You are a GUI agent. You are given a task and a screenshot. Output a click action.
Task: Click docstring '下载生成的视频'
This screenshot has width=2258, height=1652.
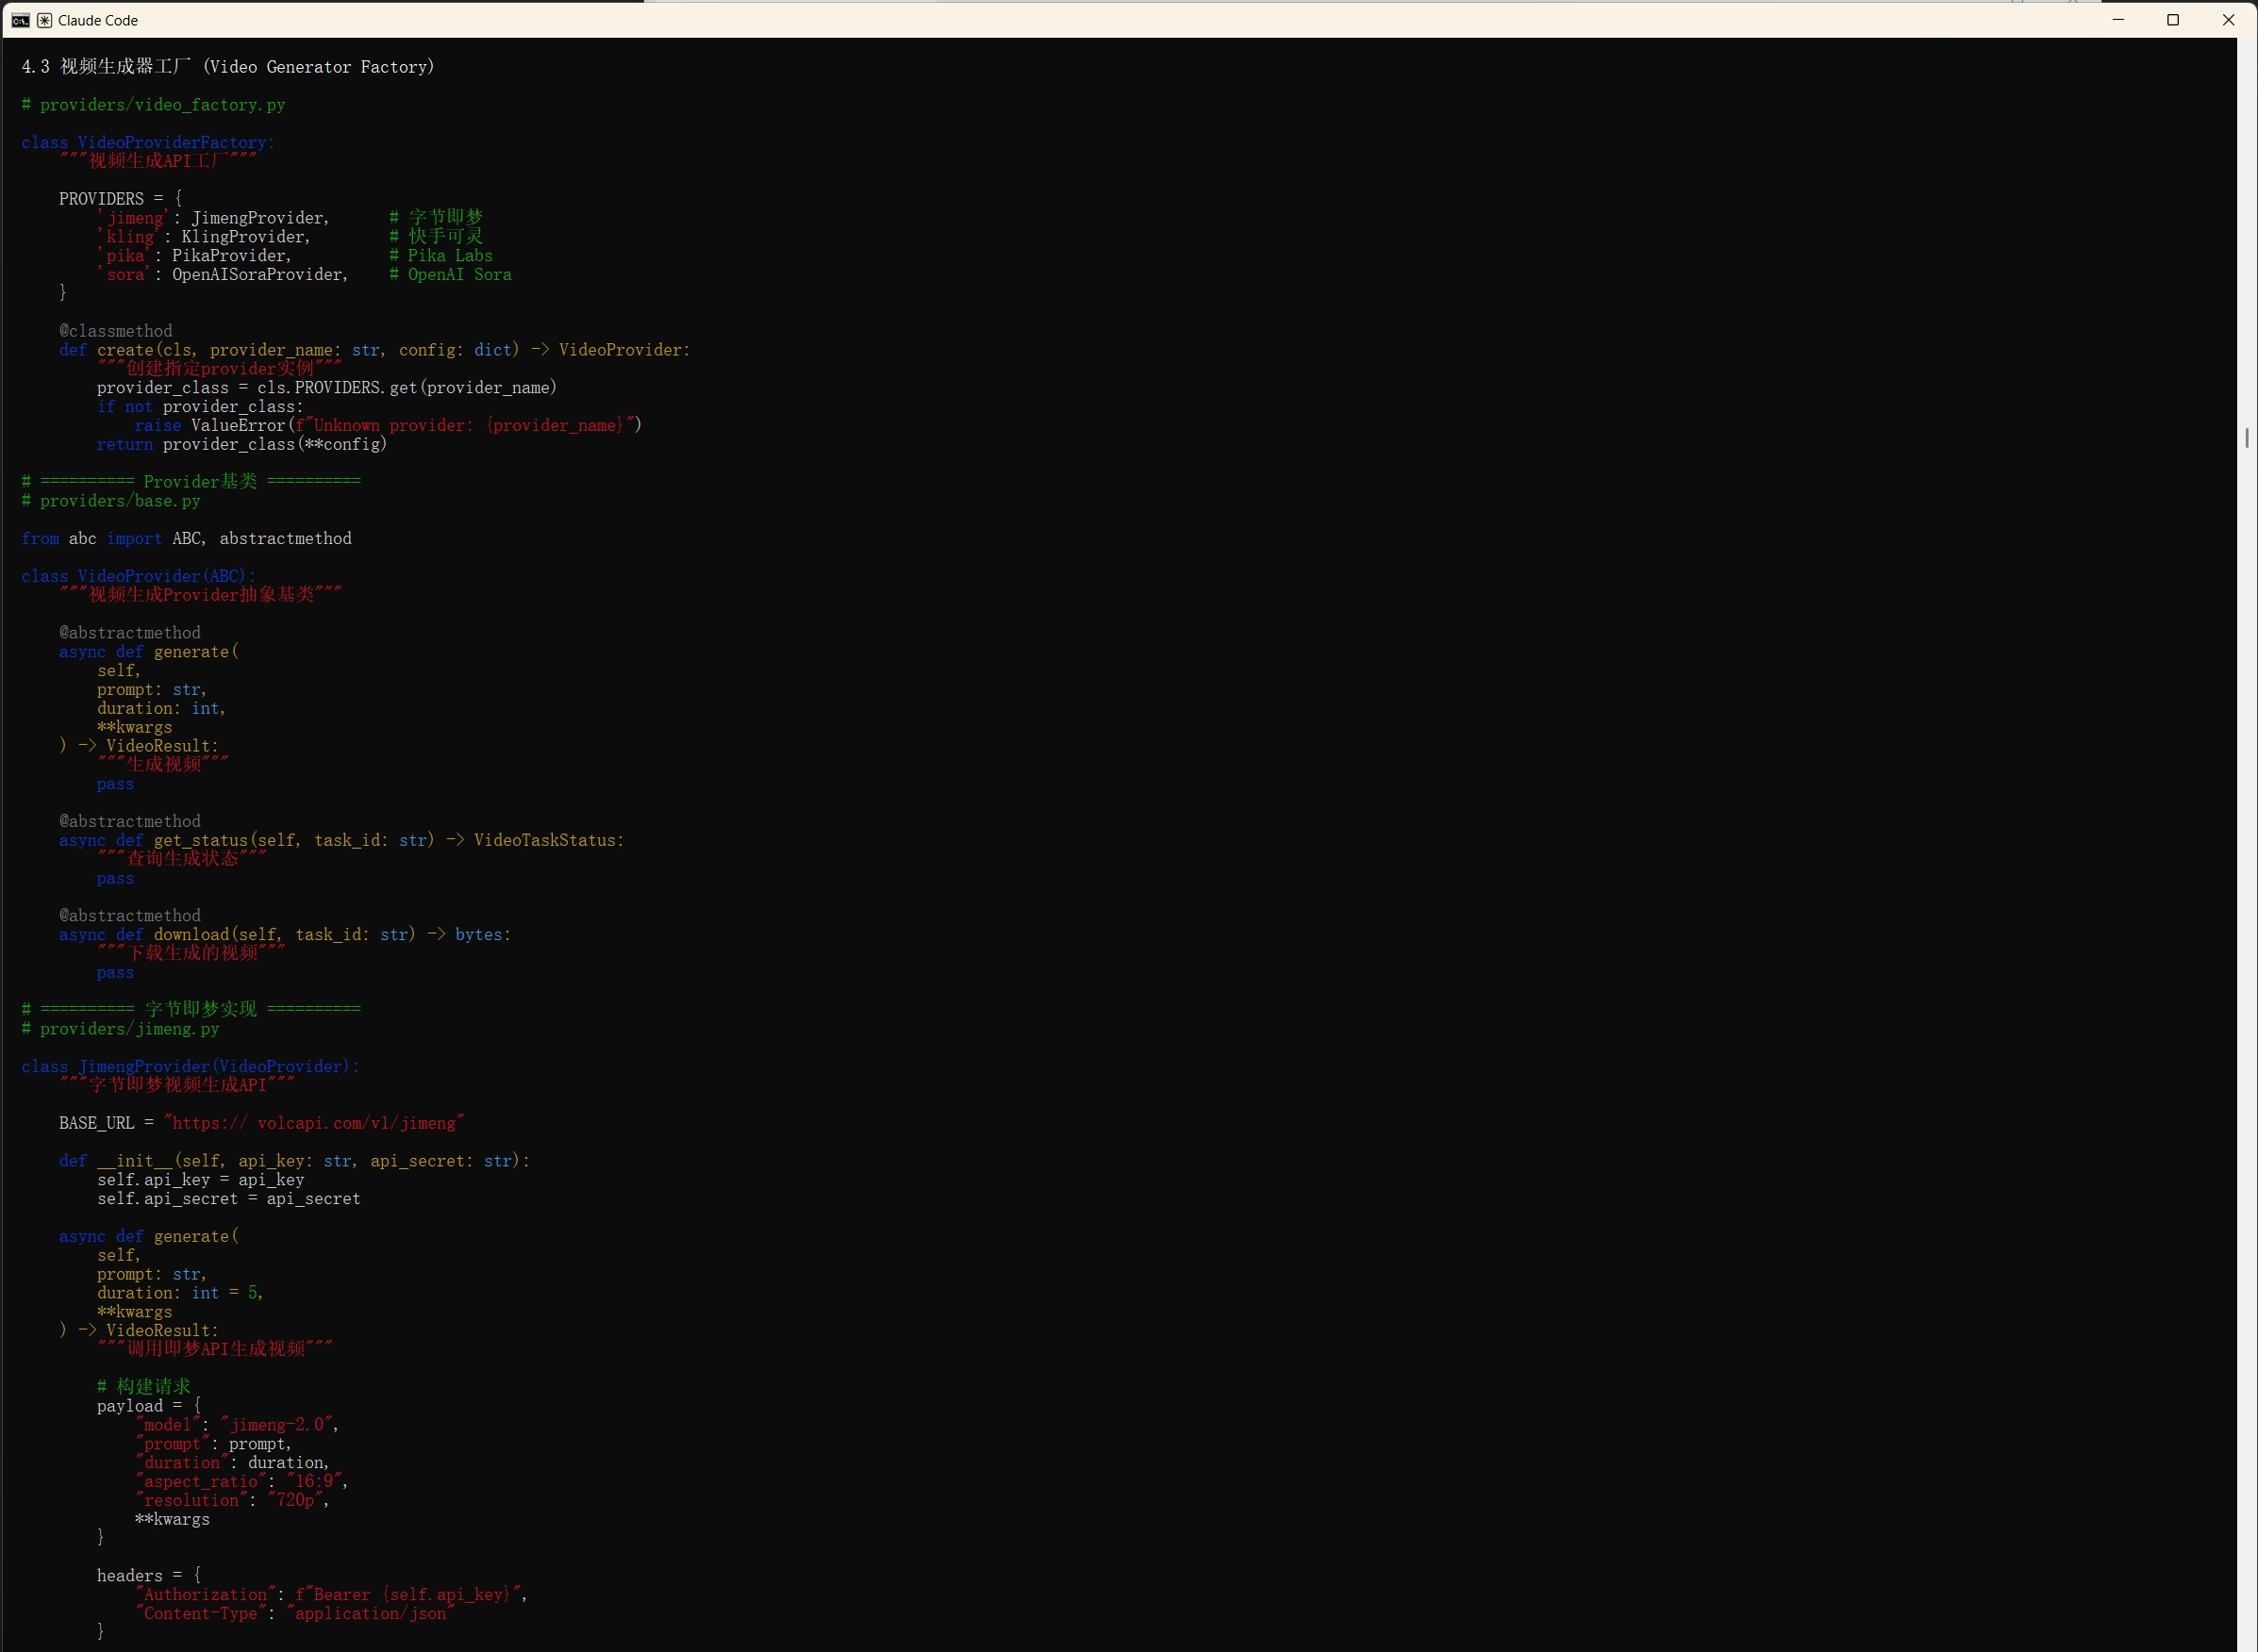pos(191,953)
